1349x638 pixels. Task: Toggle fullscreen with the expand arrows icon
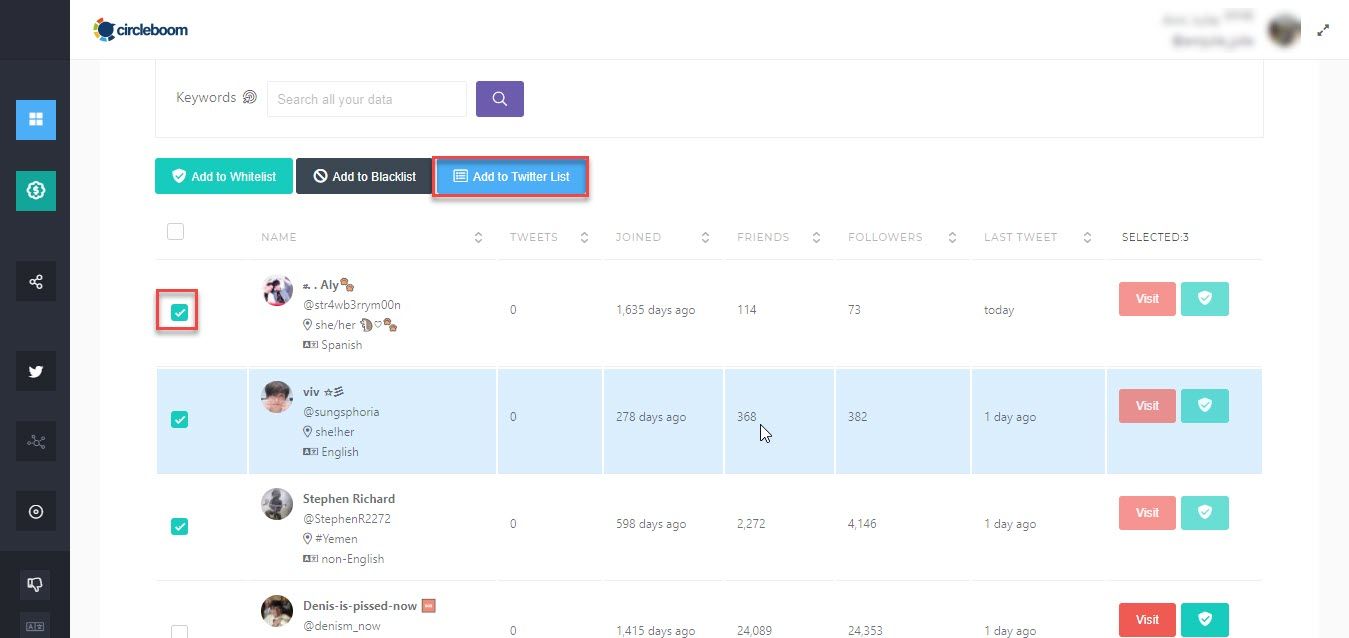coord(1323,30)
